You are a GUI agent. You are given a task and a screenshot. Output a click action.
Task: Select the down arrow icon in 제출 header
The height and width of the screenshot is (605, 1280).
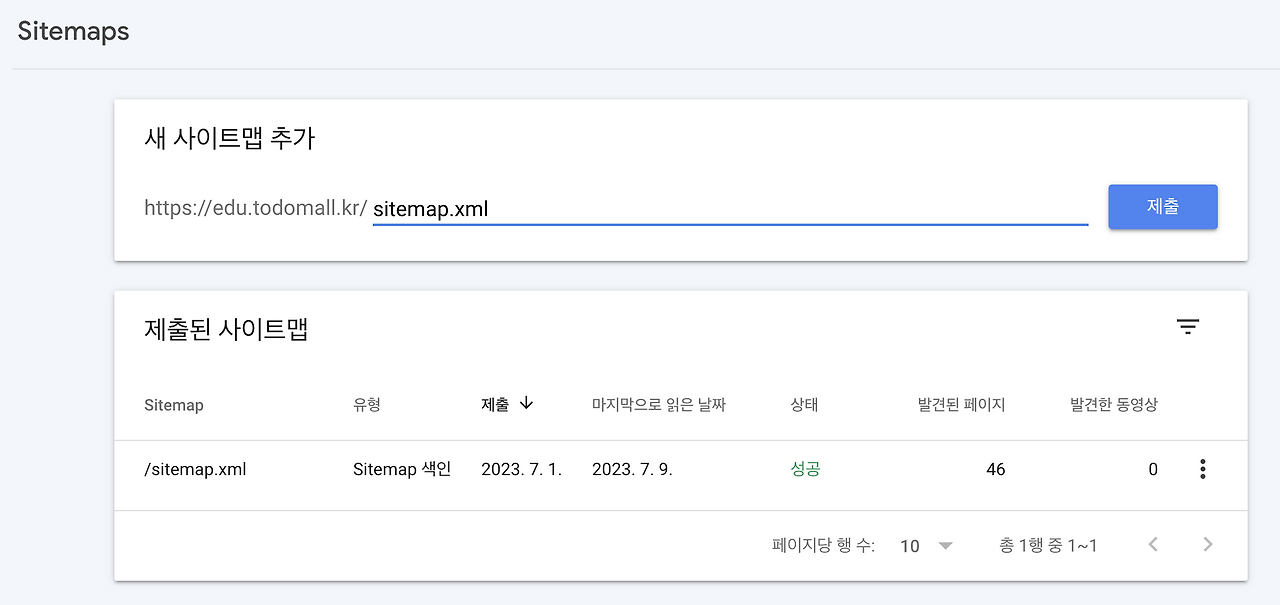pos(528,404)
